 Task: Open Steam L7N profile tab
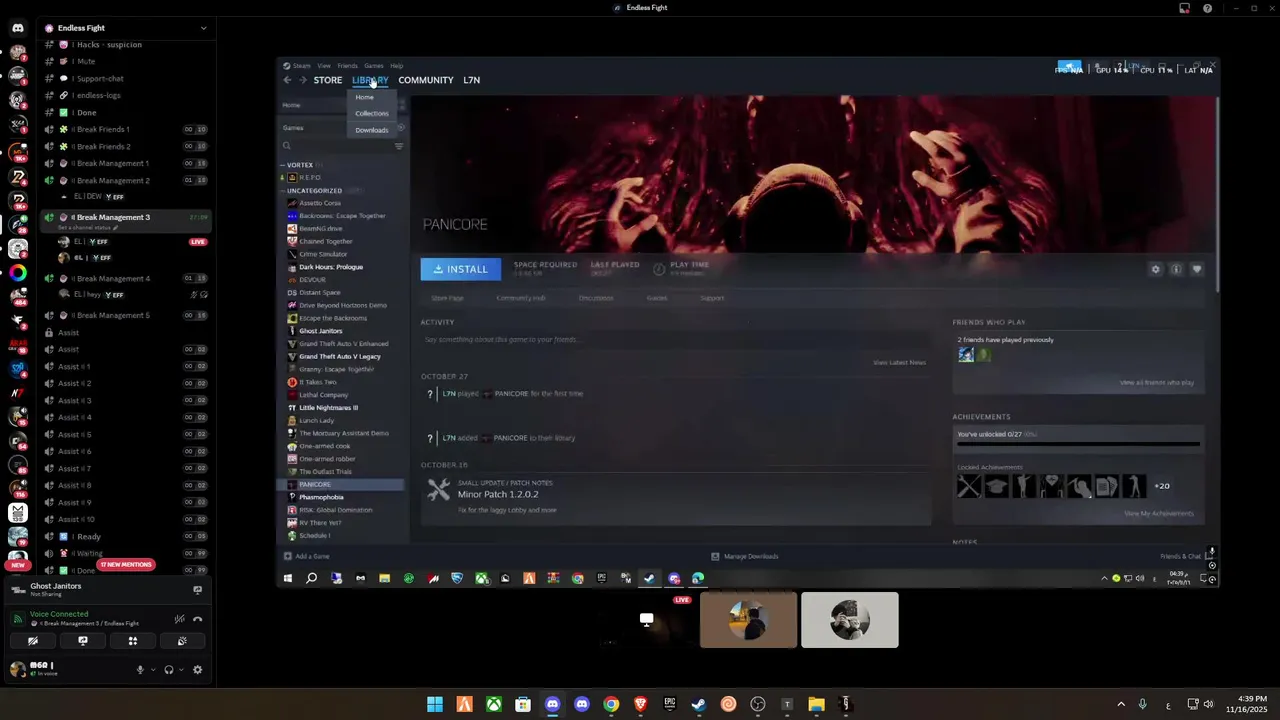pyautogui.click(x=471, y=80)
